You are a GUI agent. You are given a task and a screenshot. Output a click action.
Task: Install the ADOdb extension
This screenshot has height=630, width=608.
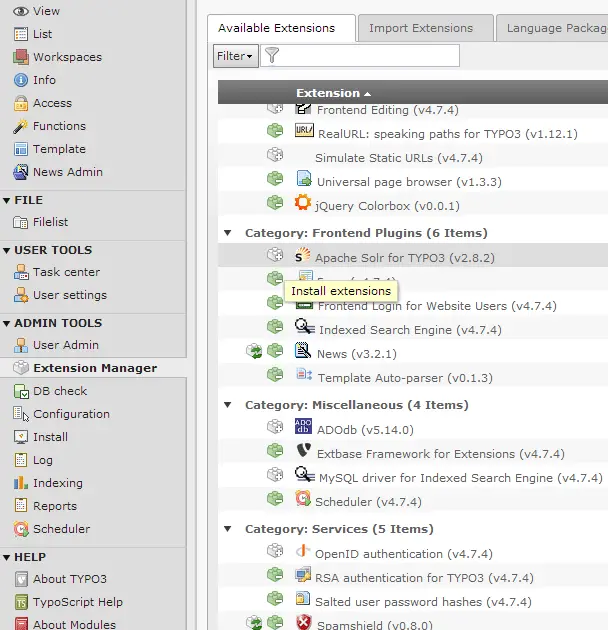point(275,426)
